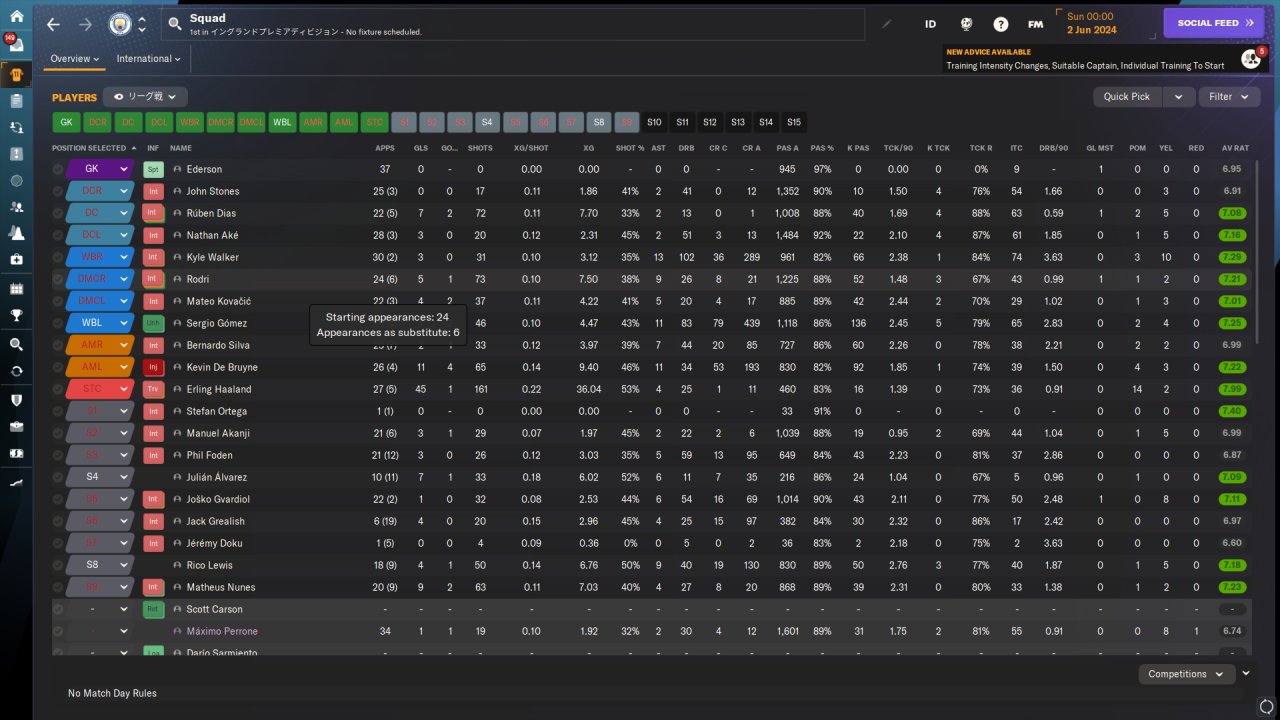Click the pencil edit icon
Screen dimensions: 1280x720
(886, 24)
